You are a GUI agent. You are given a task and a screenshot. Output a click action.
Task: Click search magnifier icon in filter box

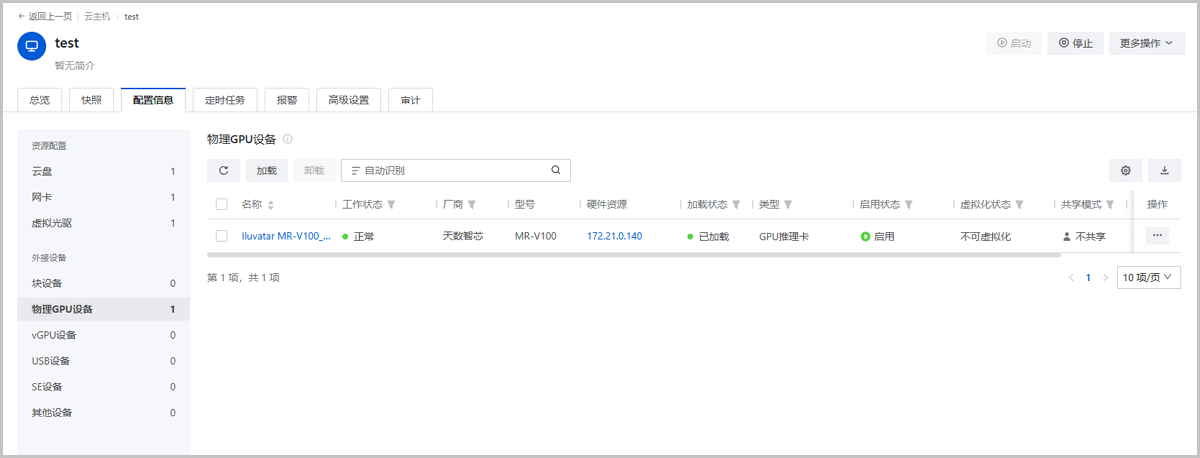[x=556, y=170]
